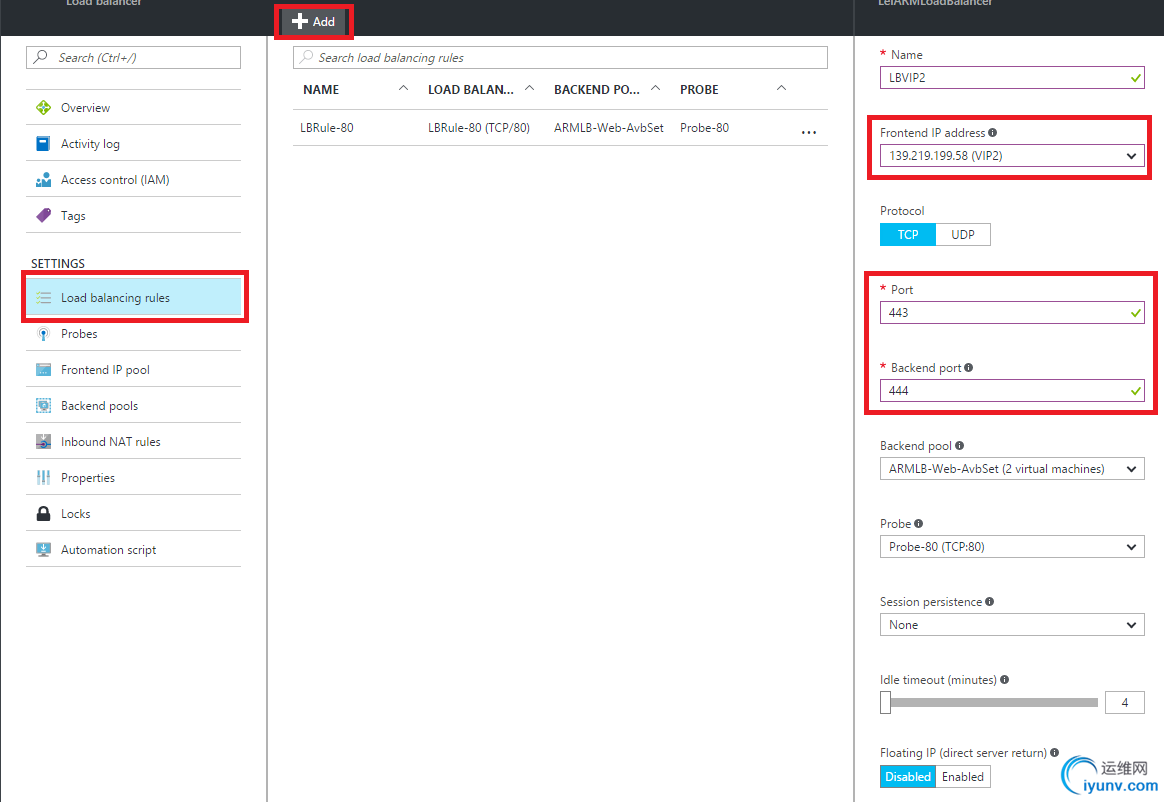
Task: Open the LBRule-80 rule row
Action: (560, 128)
